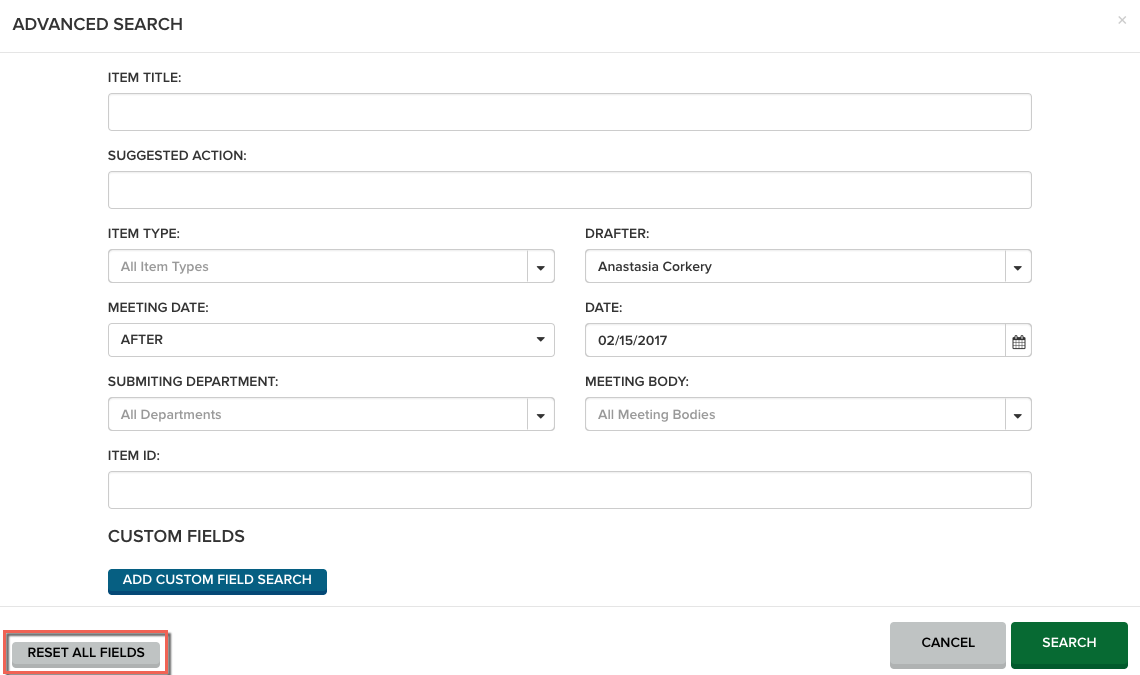Run the search with the green Search button
The image size is (1140, 675).
point(1069,643)
